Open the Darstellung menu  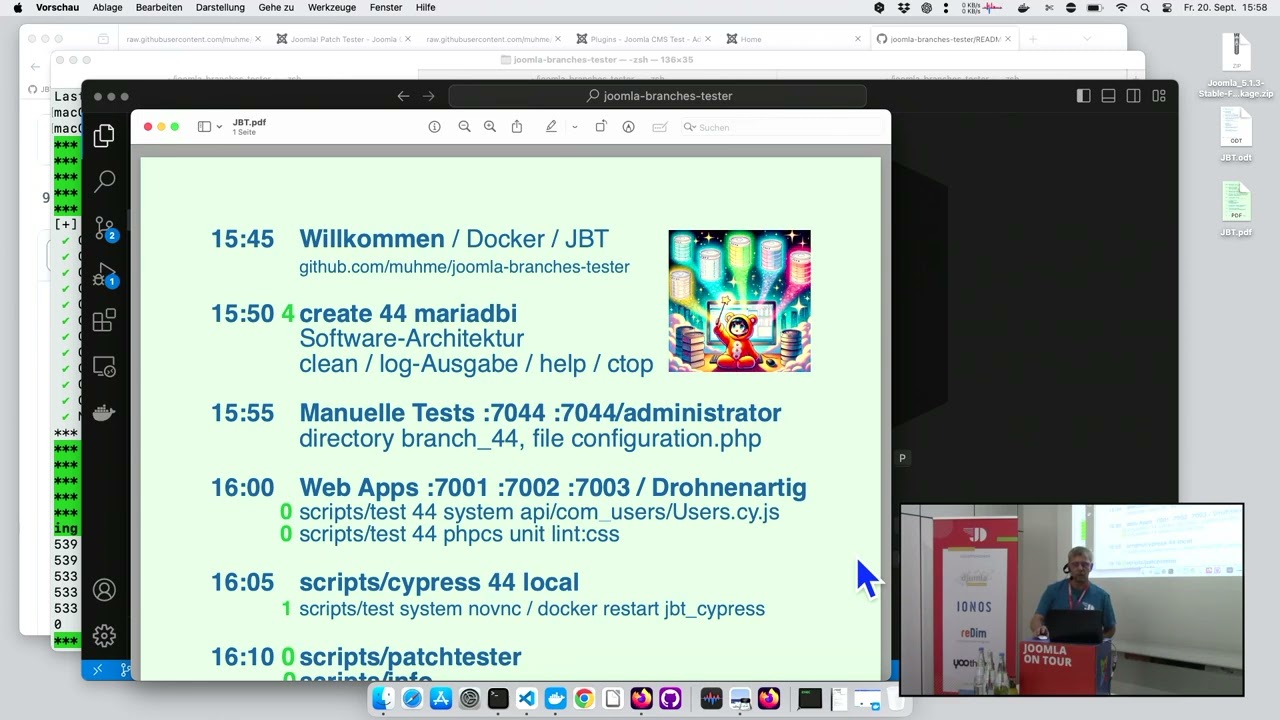point(220,7)
